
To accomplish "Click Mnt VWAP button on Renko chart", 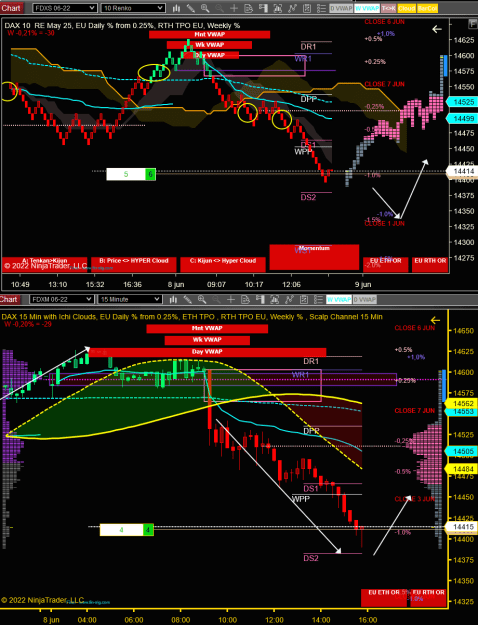I will point(209,35).
